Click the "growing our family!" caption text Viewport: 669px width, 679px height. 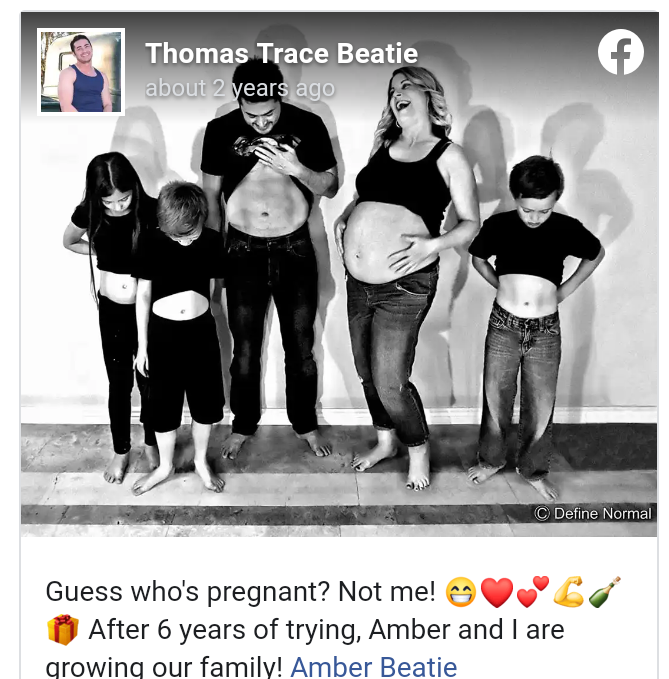coord(164,667)
